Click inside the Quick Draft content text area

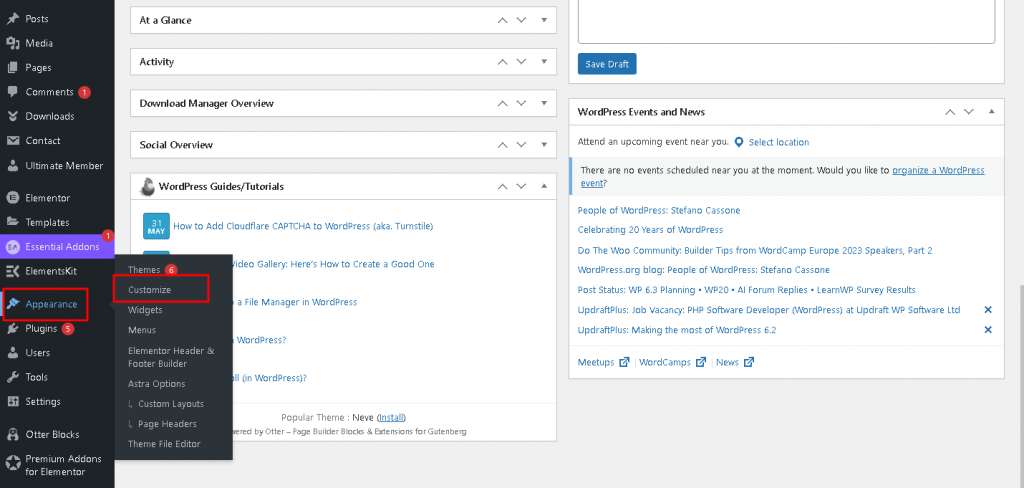[x=786, y=20]
